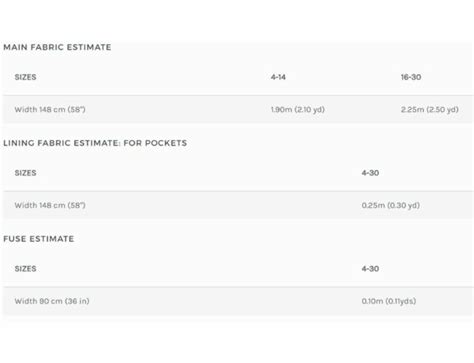Select the 4-14 size column header
This screenshot has height=363, width=474.
(278, 77)
